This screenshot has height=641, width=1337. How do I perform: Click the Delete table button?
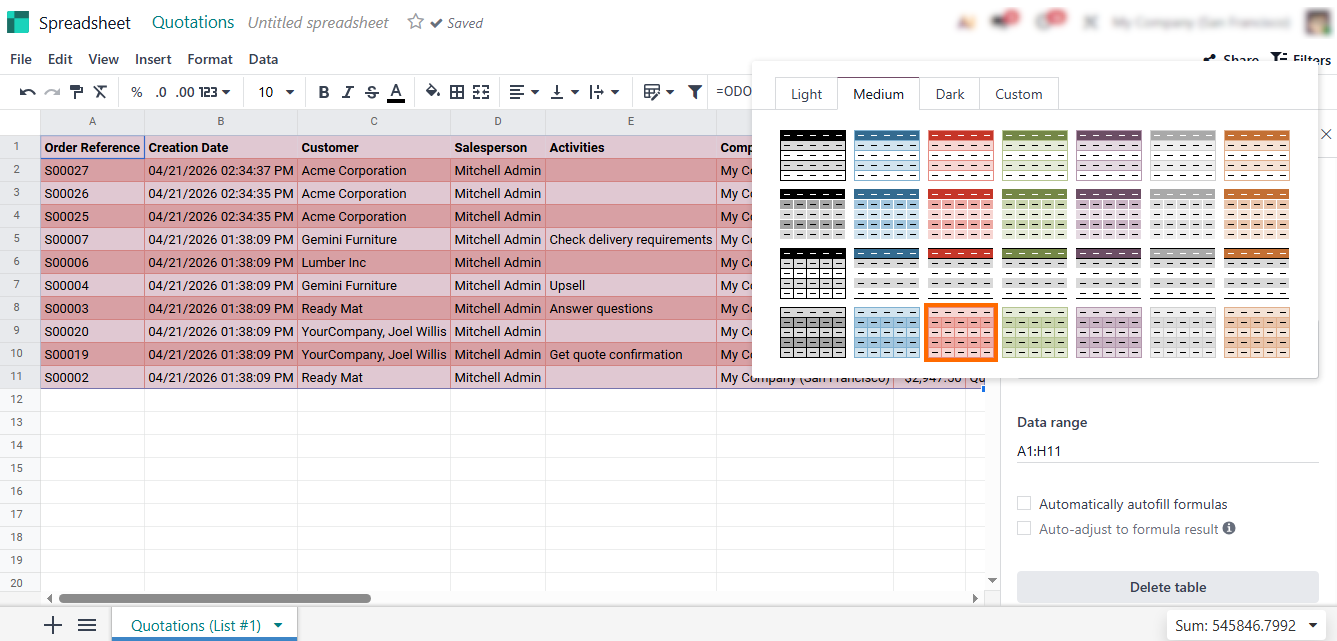(x=1167, y=587)
